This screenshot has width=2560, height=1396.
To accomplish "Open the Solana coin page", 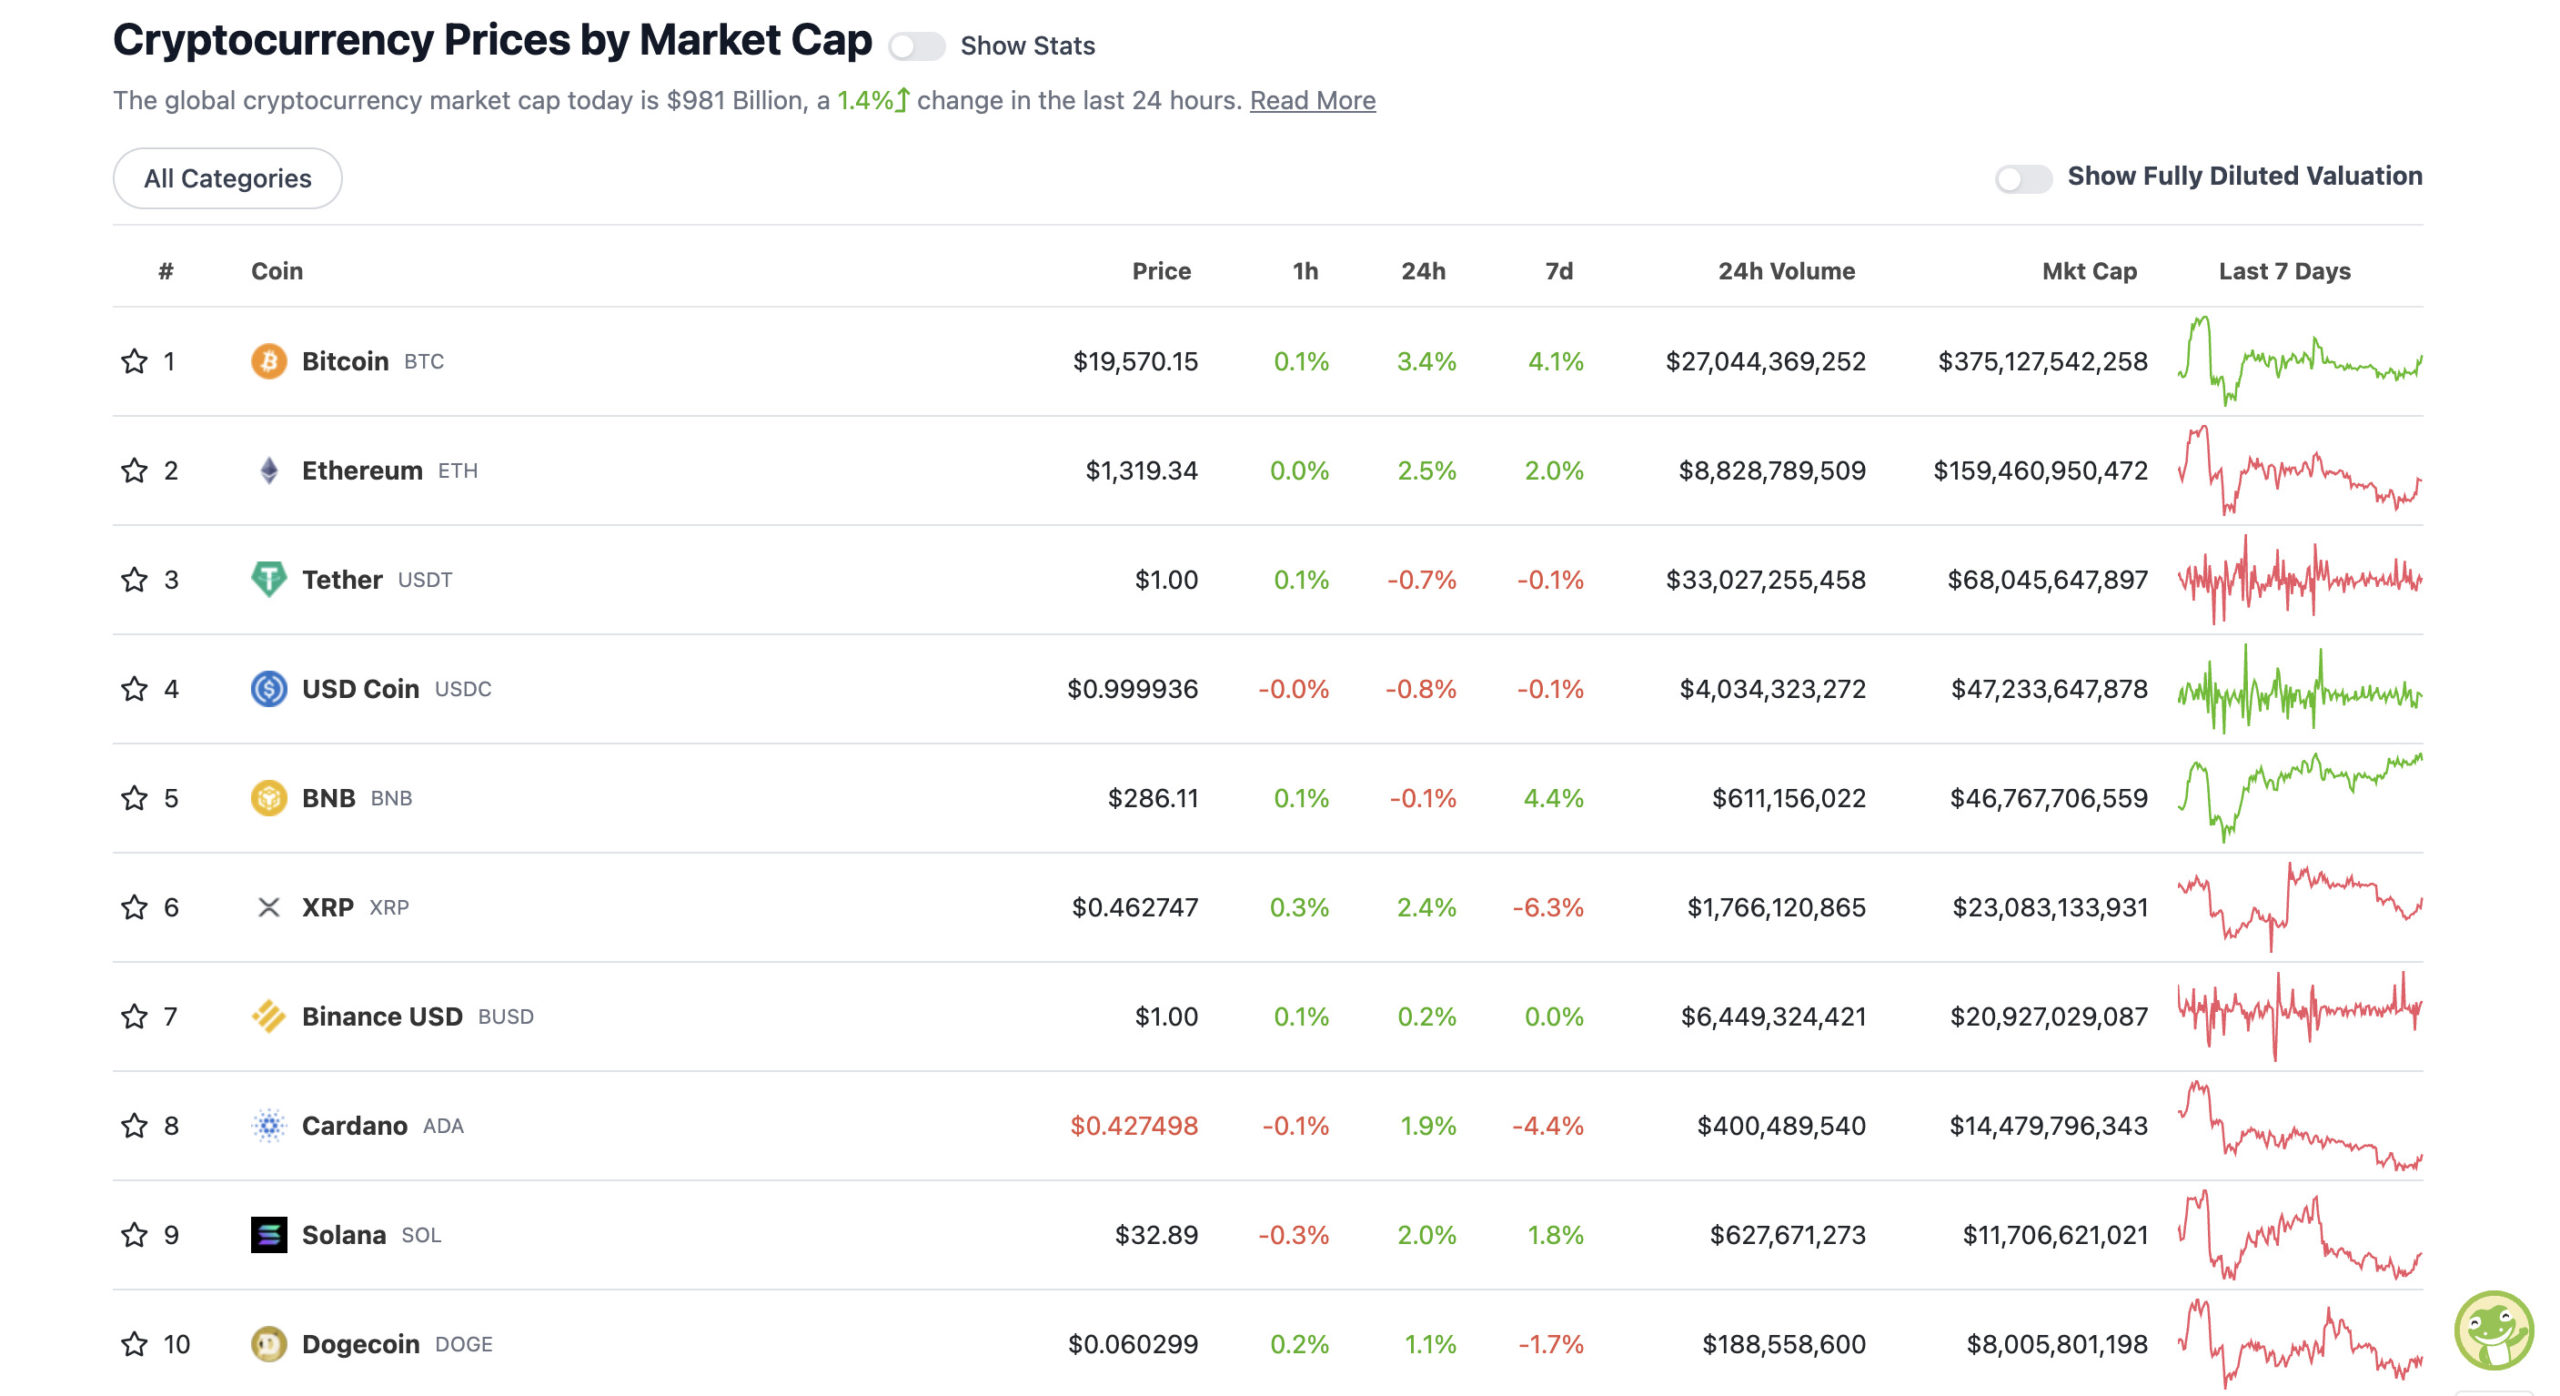I will tap(344, 1235).
